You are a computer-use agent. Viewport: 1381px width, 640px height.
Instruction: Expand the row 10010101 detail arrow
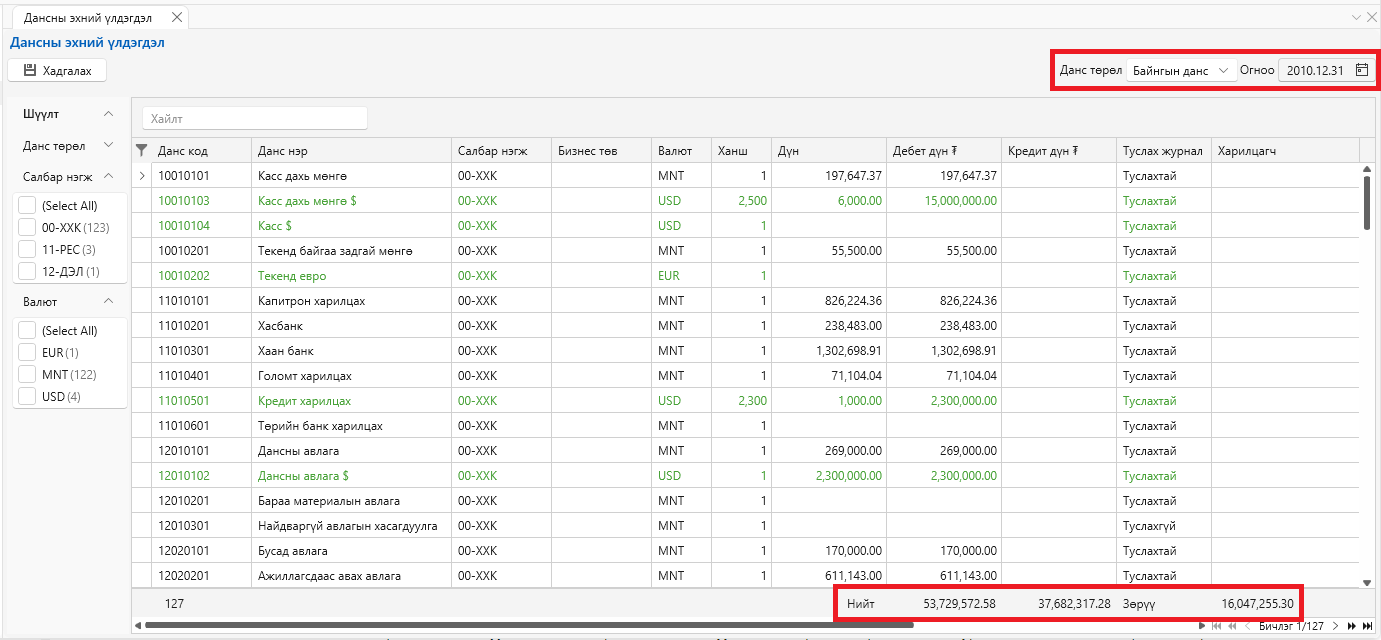point(141,176)
